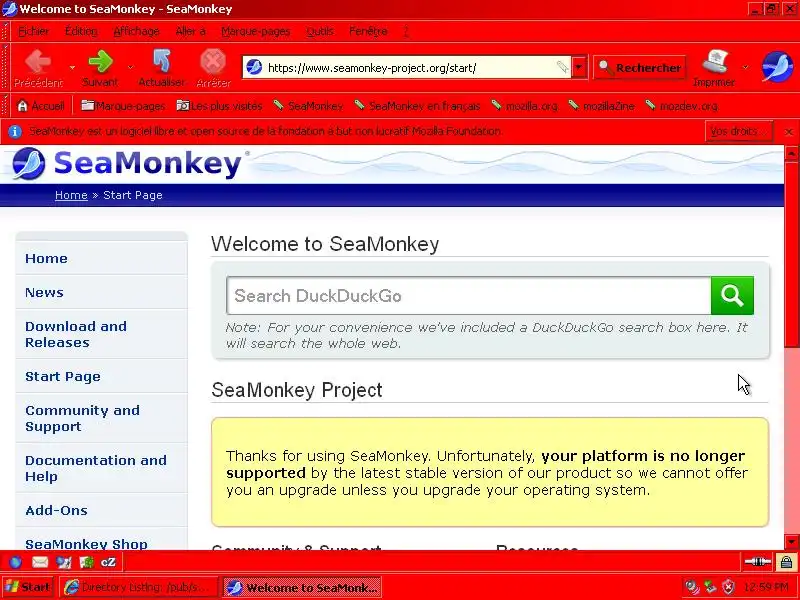Open the Marque-pages menu in the menu bar
Screen dimensions: 800x600
(x=256, y=31)
